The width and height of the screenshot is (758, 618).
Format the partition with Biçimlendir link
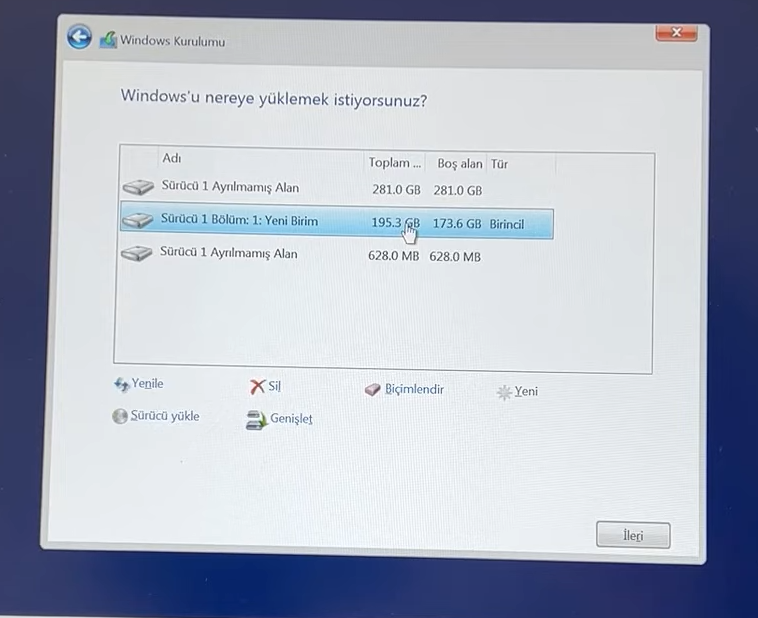414,389
